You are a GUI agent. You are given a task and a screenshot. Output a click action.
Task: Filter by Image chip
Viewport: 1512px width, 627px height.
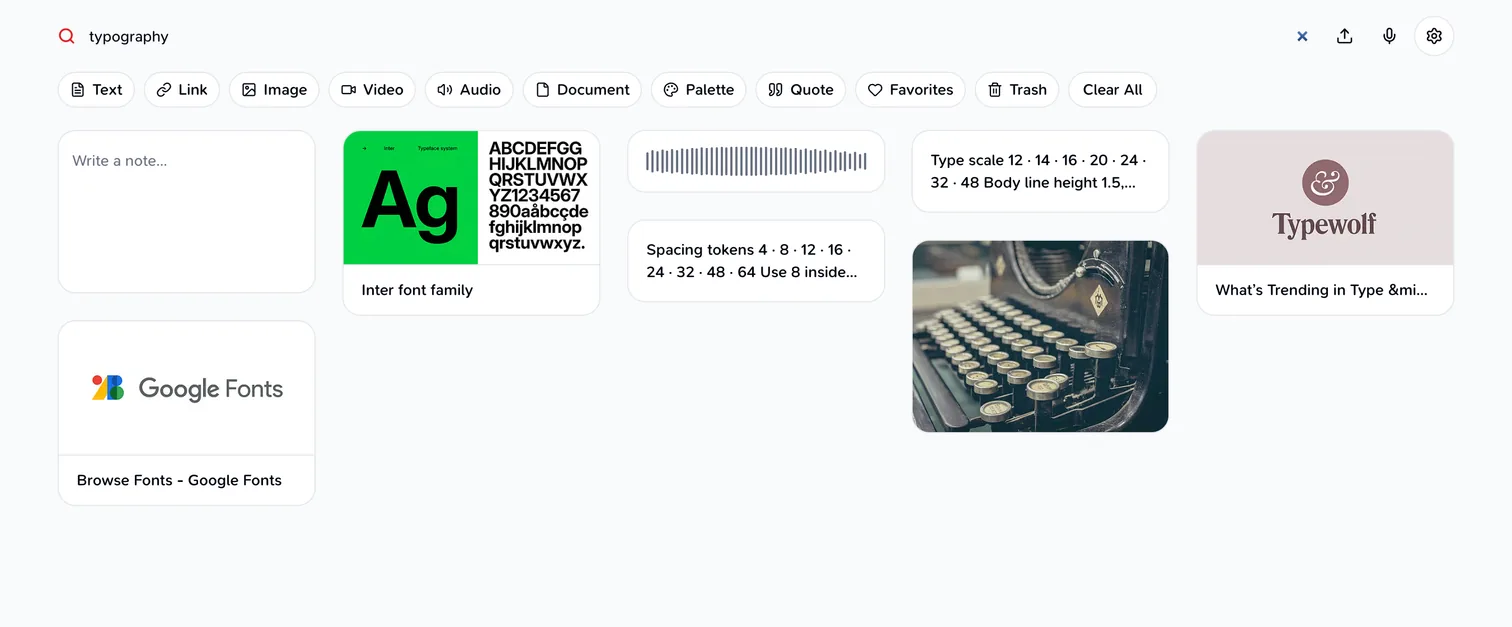tap(274, 90)
